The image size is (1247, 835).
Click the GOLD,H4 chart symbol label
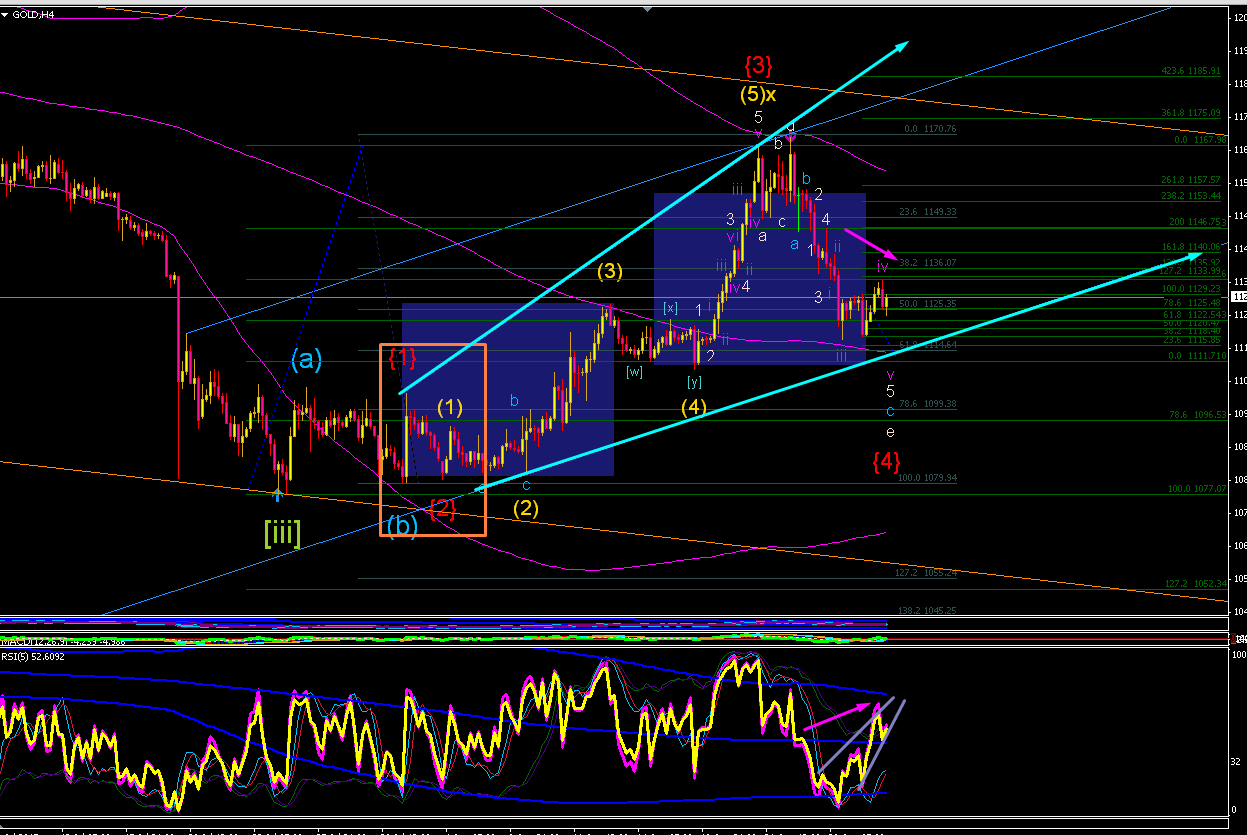click(35, 13)
